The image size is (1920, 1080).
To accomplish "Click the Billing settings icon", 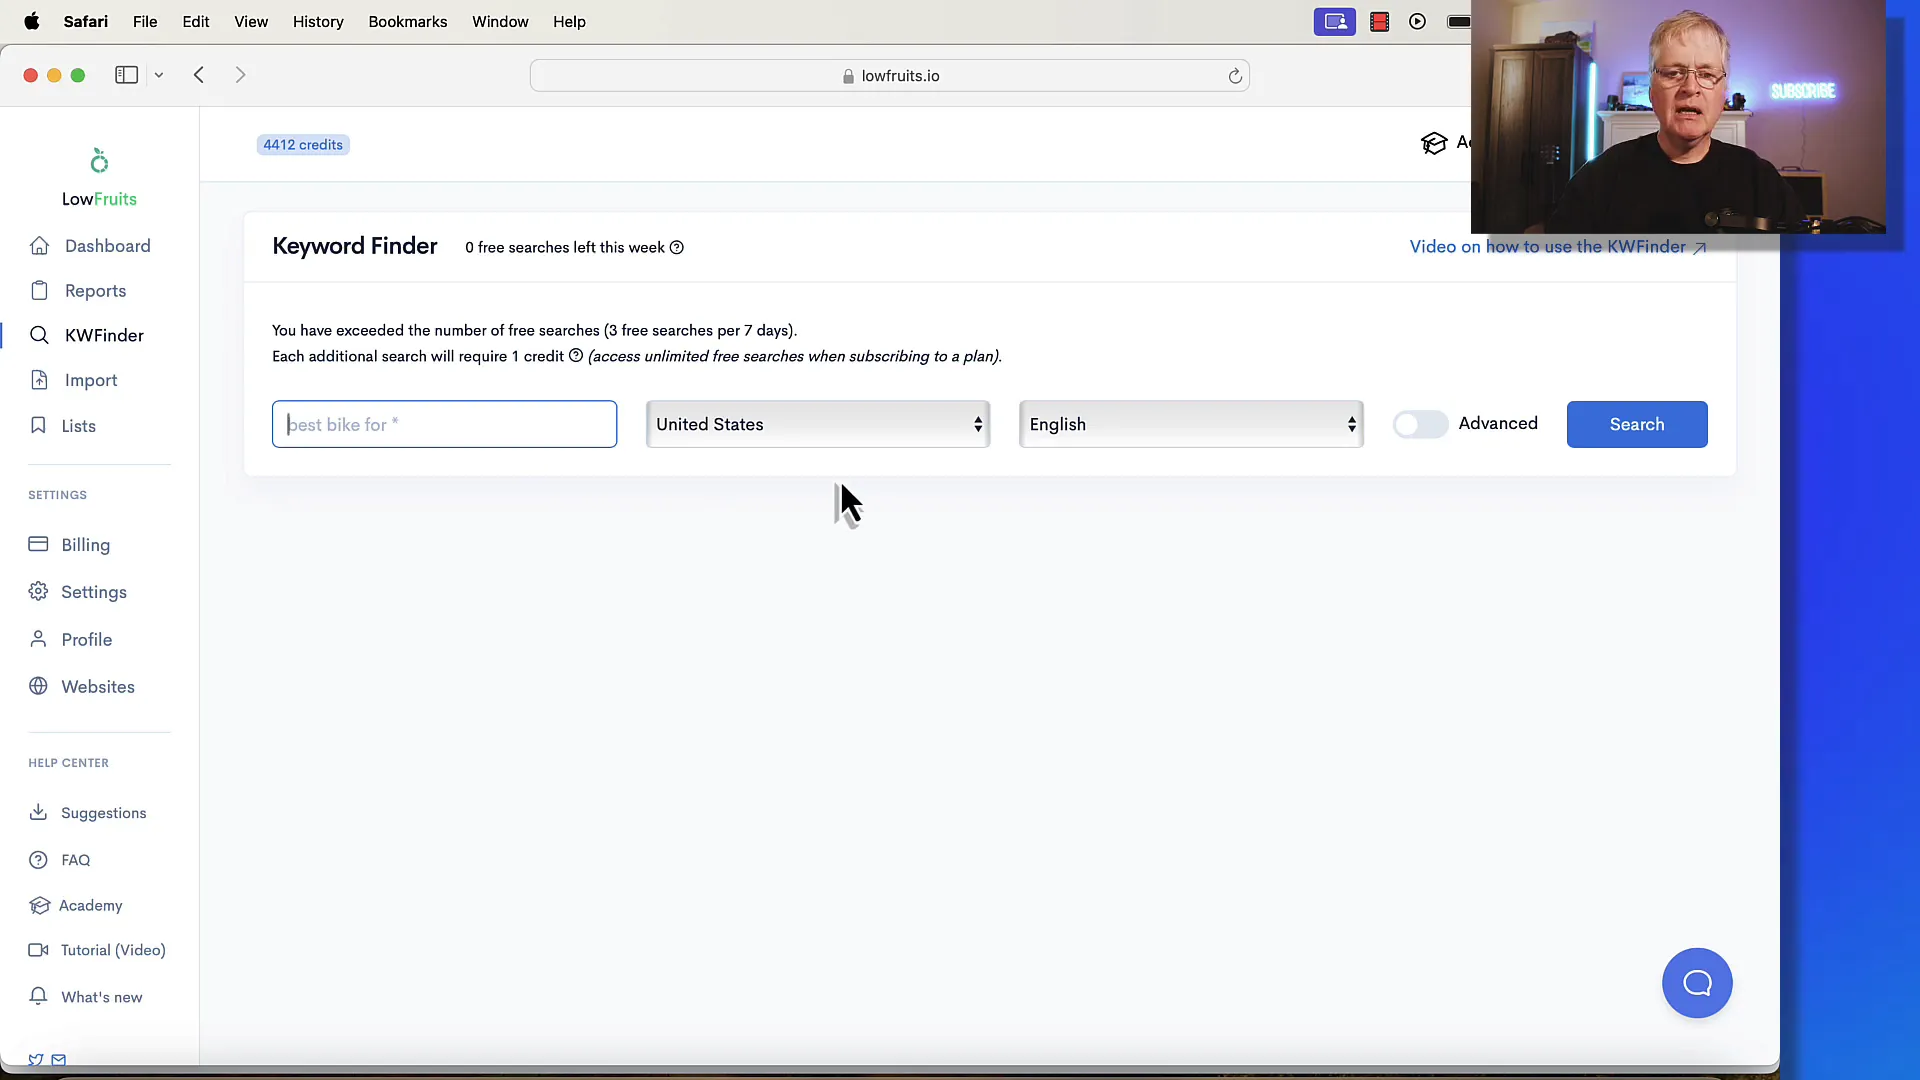I will point(37,545).
